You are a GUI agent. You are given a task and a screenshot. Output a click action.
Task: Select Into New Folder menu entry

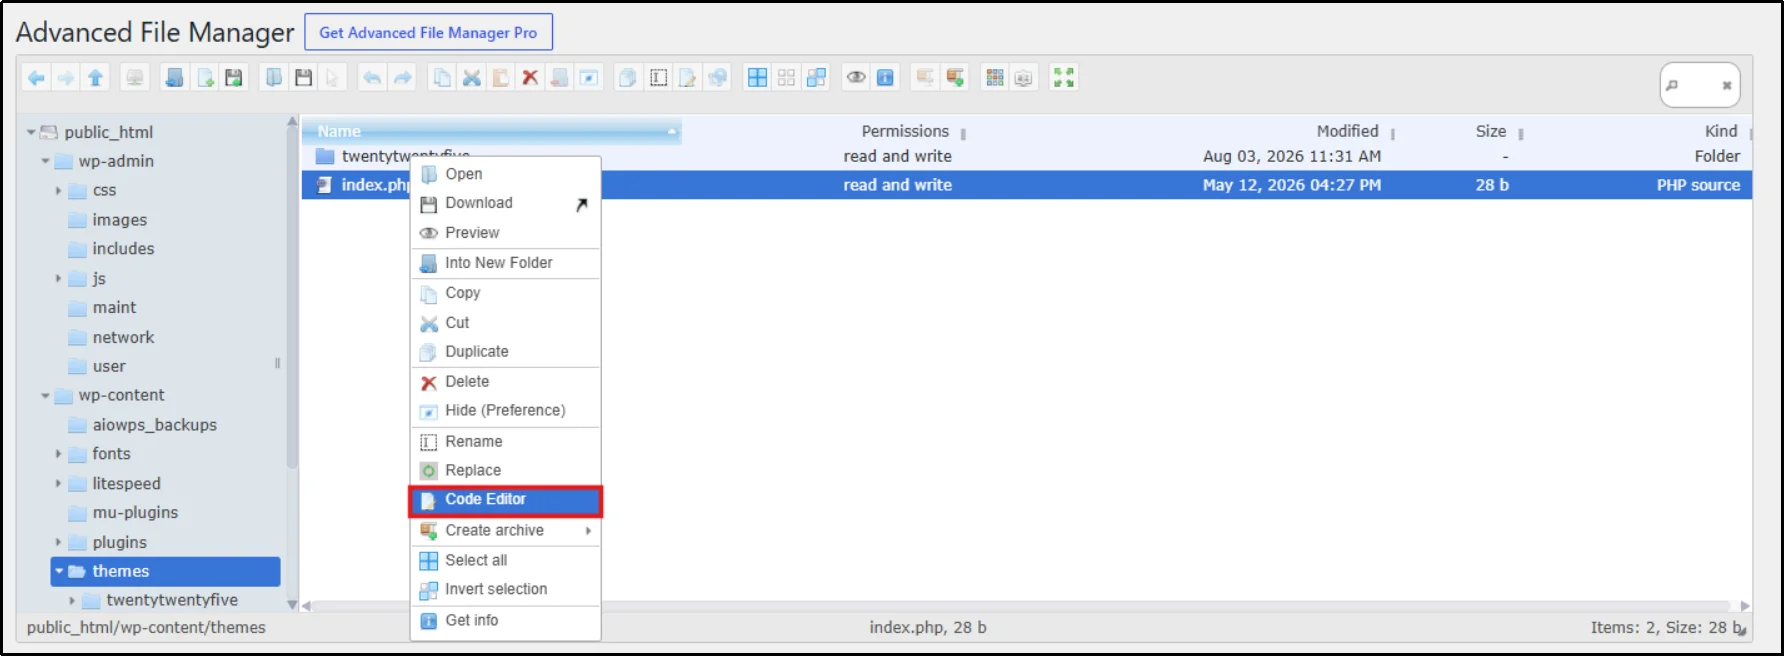click(x=505, y=263)
